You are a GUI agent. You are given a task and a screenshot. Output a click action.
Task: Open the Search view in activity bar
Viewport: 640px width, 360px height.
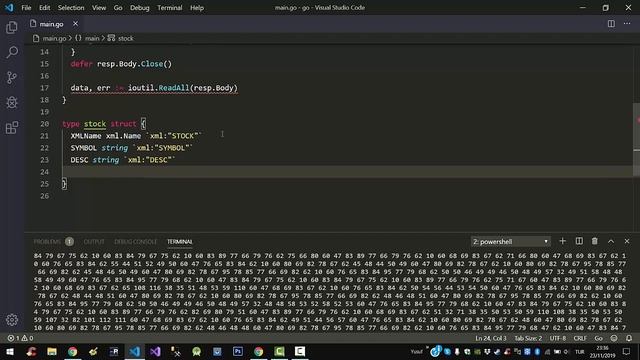tap(12, 52)
